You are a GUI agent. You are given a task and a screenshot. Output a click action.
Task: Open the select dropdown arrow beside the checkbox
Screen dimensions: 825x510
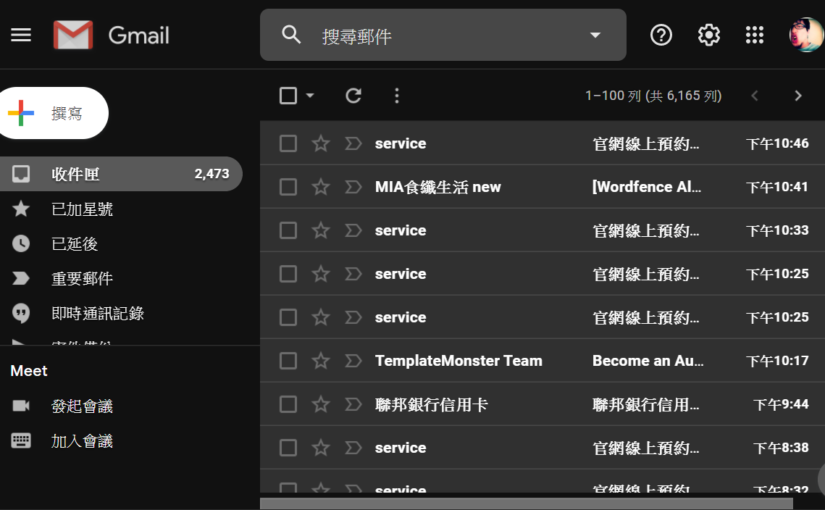(310, 96)
